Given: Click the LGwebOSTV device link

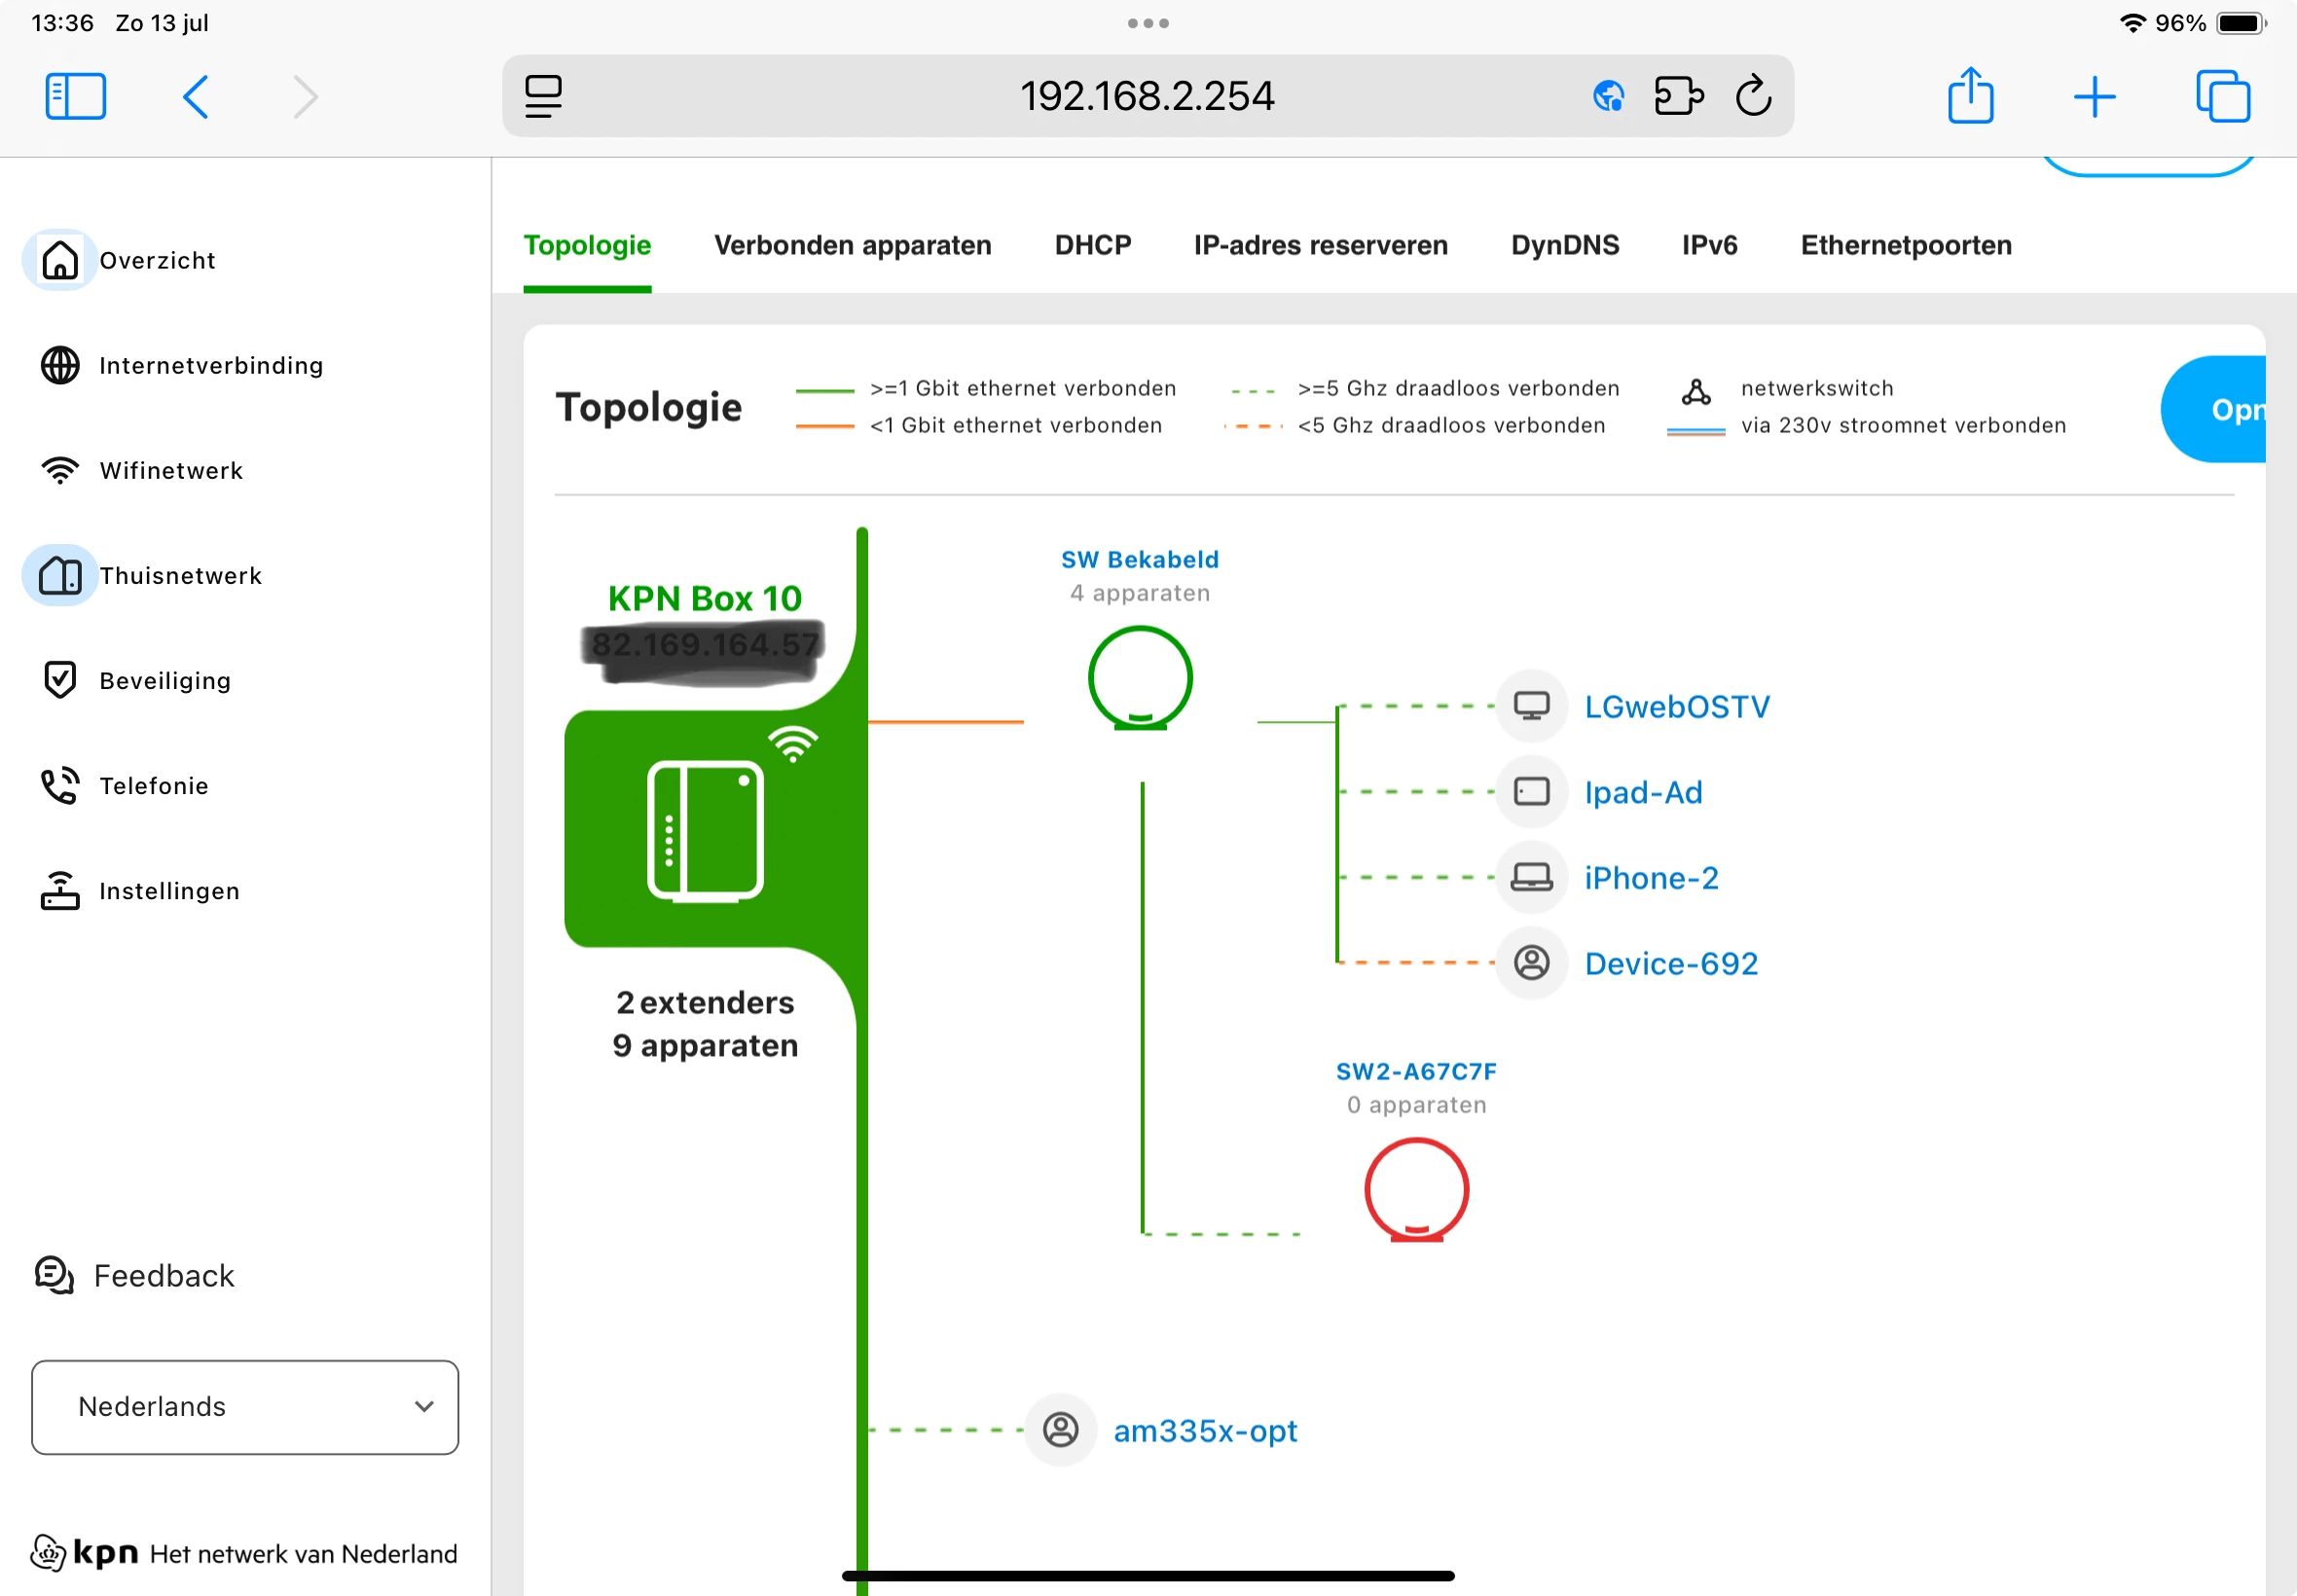Looking at the screenshot, I should point(1677,707).
